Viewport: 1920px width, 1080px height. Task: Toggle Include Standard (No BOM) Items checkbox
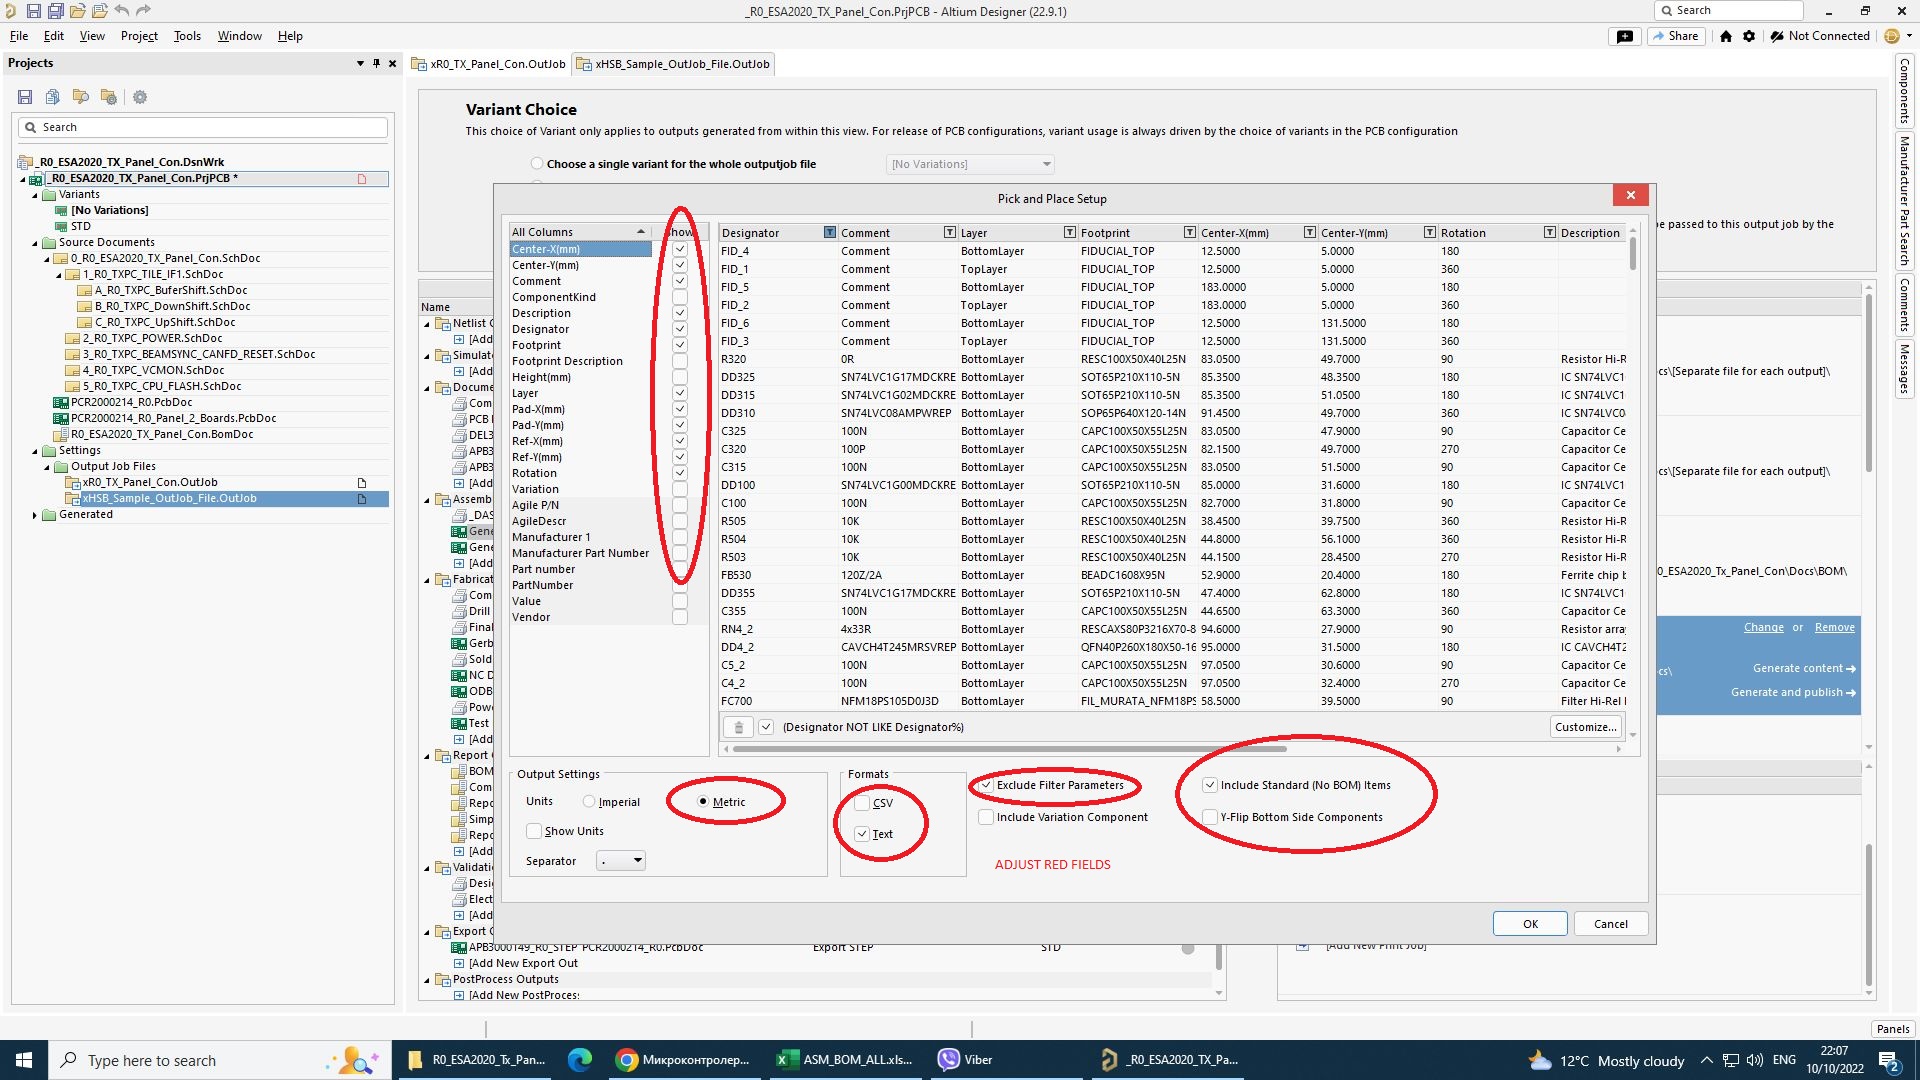[1210, 785]
